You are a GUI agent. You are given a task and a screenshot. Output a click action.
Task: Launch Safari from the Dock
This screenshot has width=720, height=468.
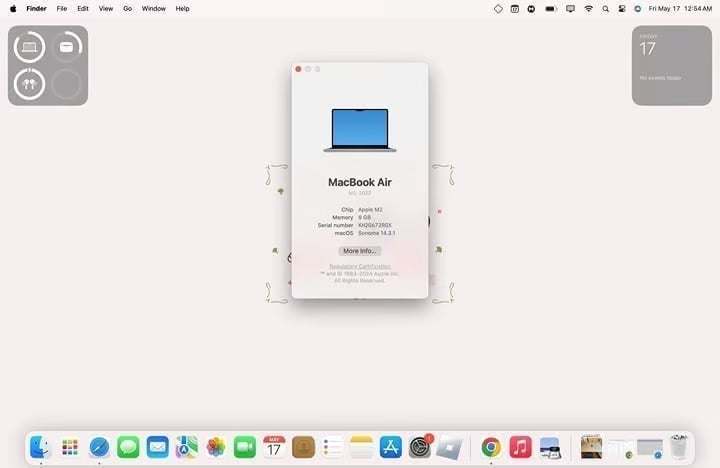(x=99, y=447)
